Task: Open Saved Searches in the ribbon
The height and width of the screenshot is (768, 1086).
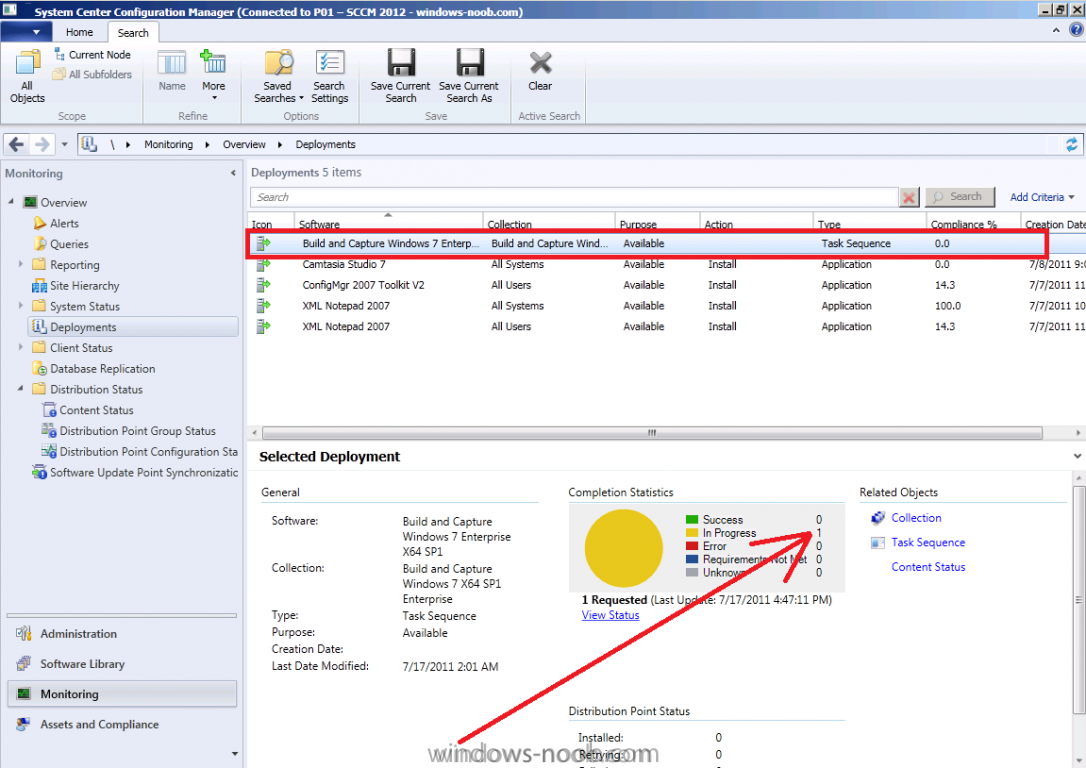Action: coord(278,76)
